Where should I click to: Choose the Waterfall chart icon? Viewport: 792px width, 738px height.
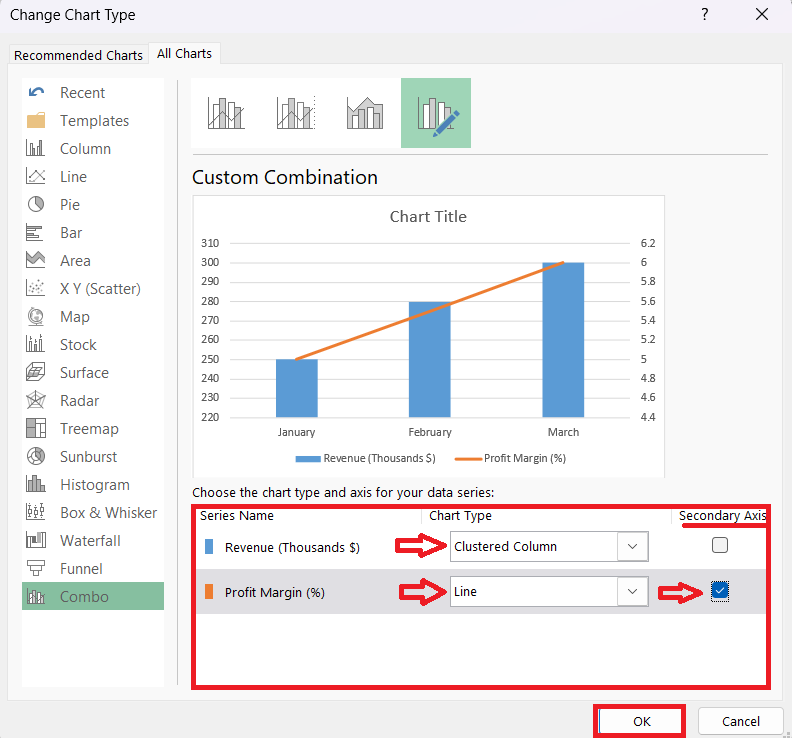(x=36, y=540)
